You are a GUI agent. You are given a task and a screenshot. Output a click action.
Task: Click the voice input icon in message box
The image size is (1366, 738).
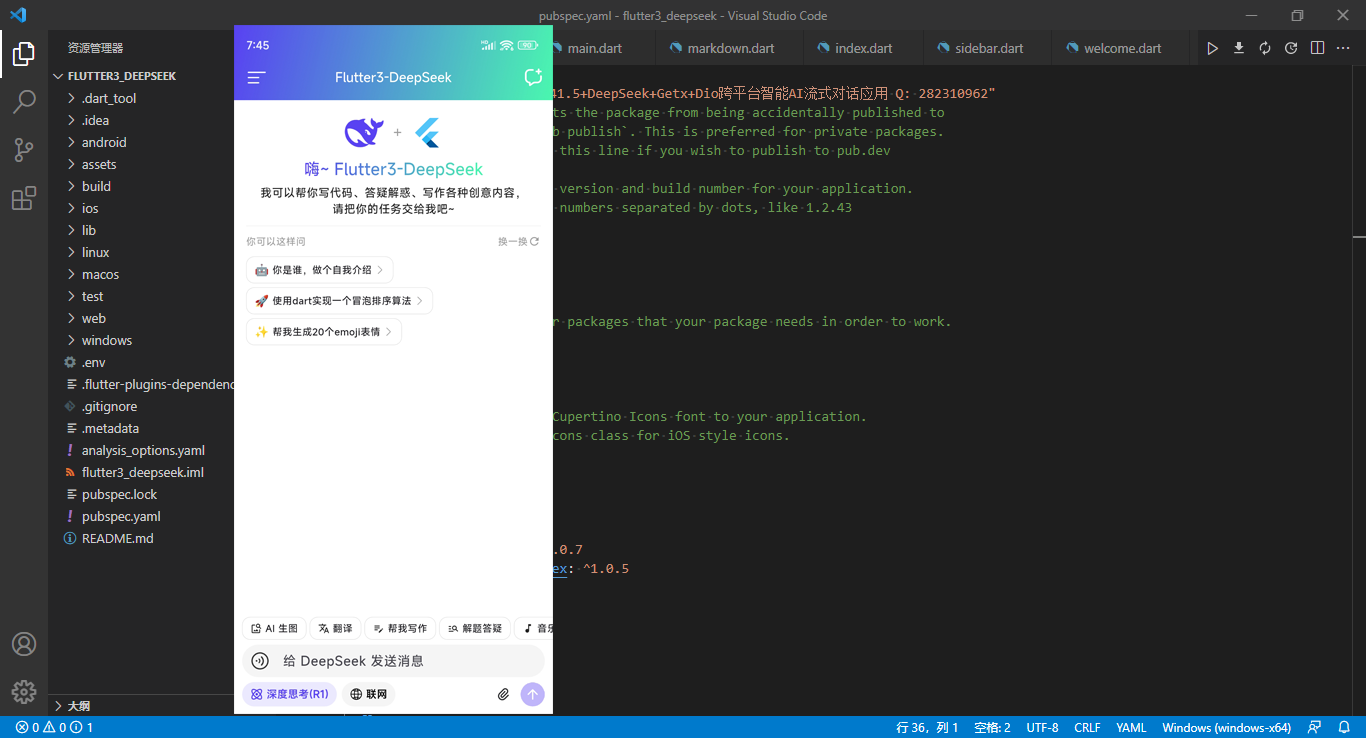pos(260,661)
